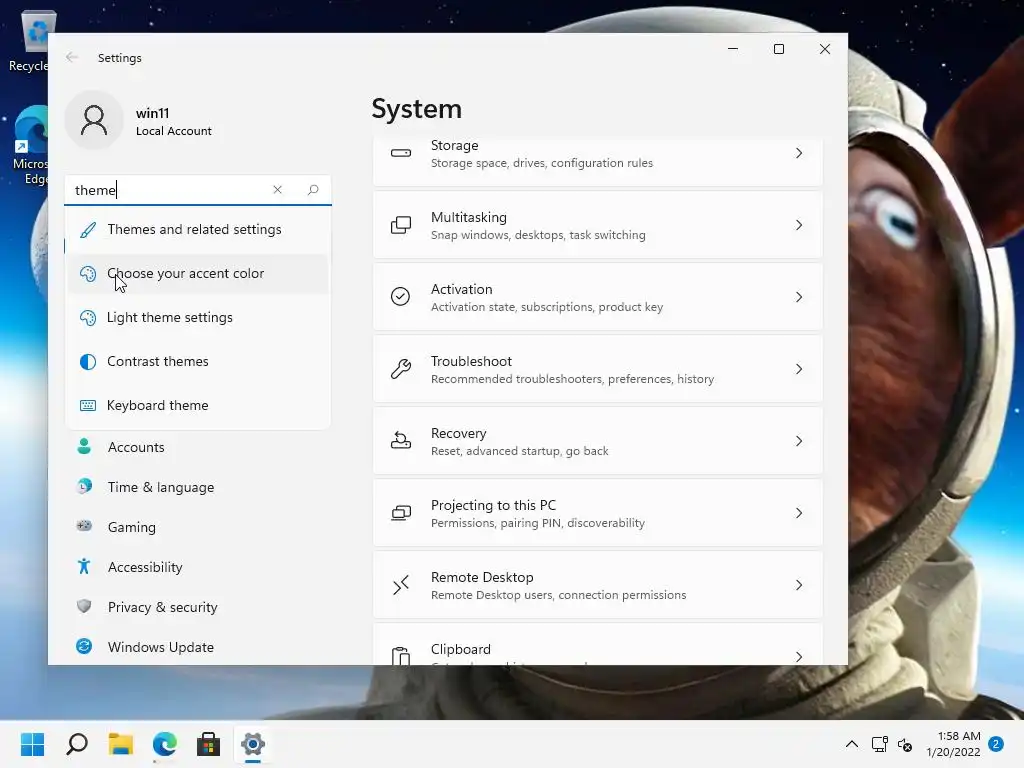This screenshot has width=1024, height=768.
Task: Click the Accessibility figure icon
Action: click(84, 566)
